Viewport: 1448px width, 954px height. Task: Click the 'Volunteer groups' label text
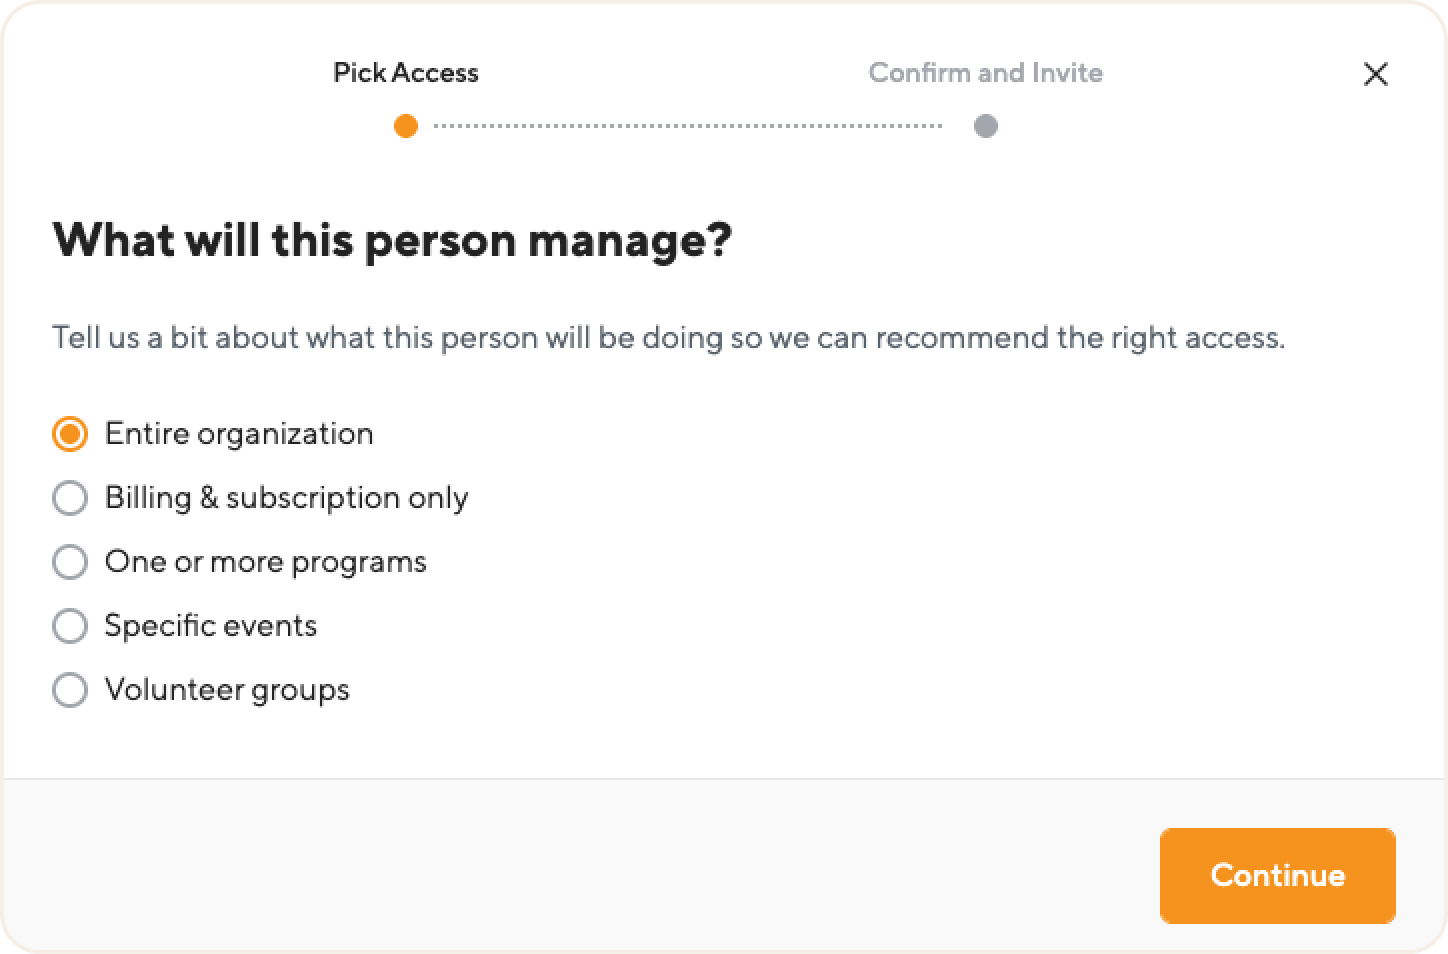coord(227,690)
